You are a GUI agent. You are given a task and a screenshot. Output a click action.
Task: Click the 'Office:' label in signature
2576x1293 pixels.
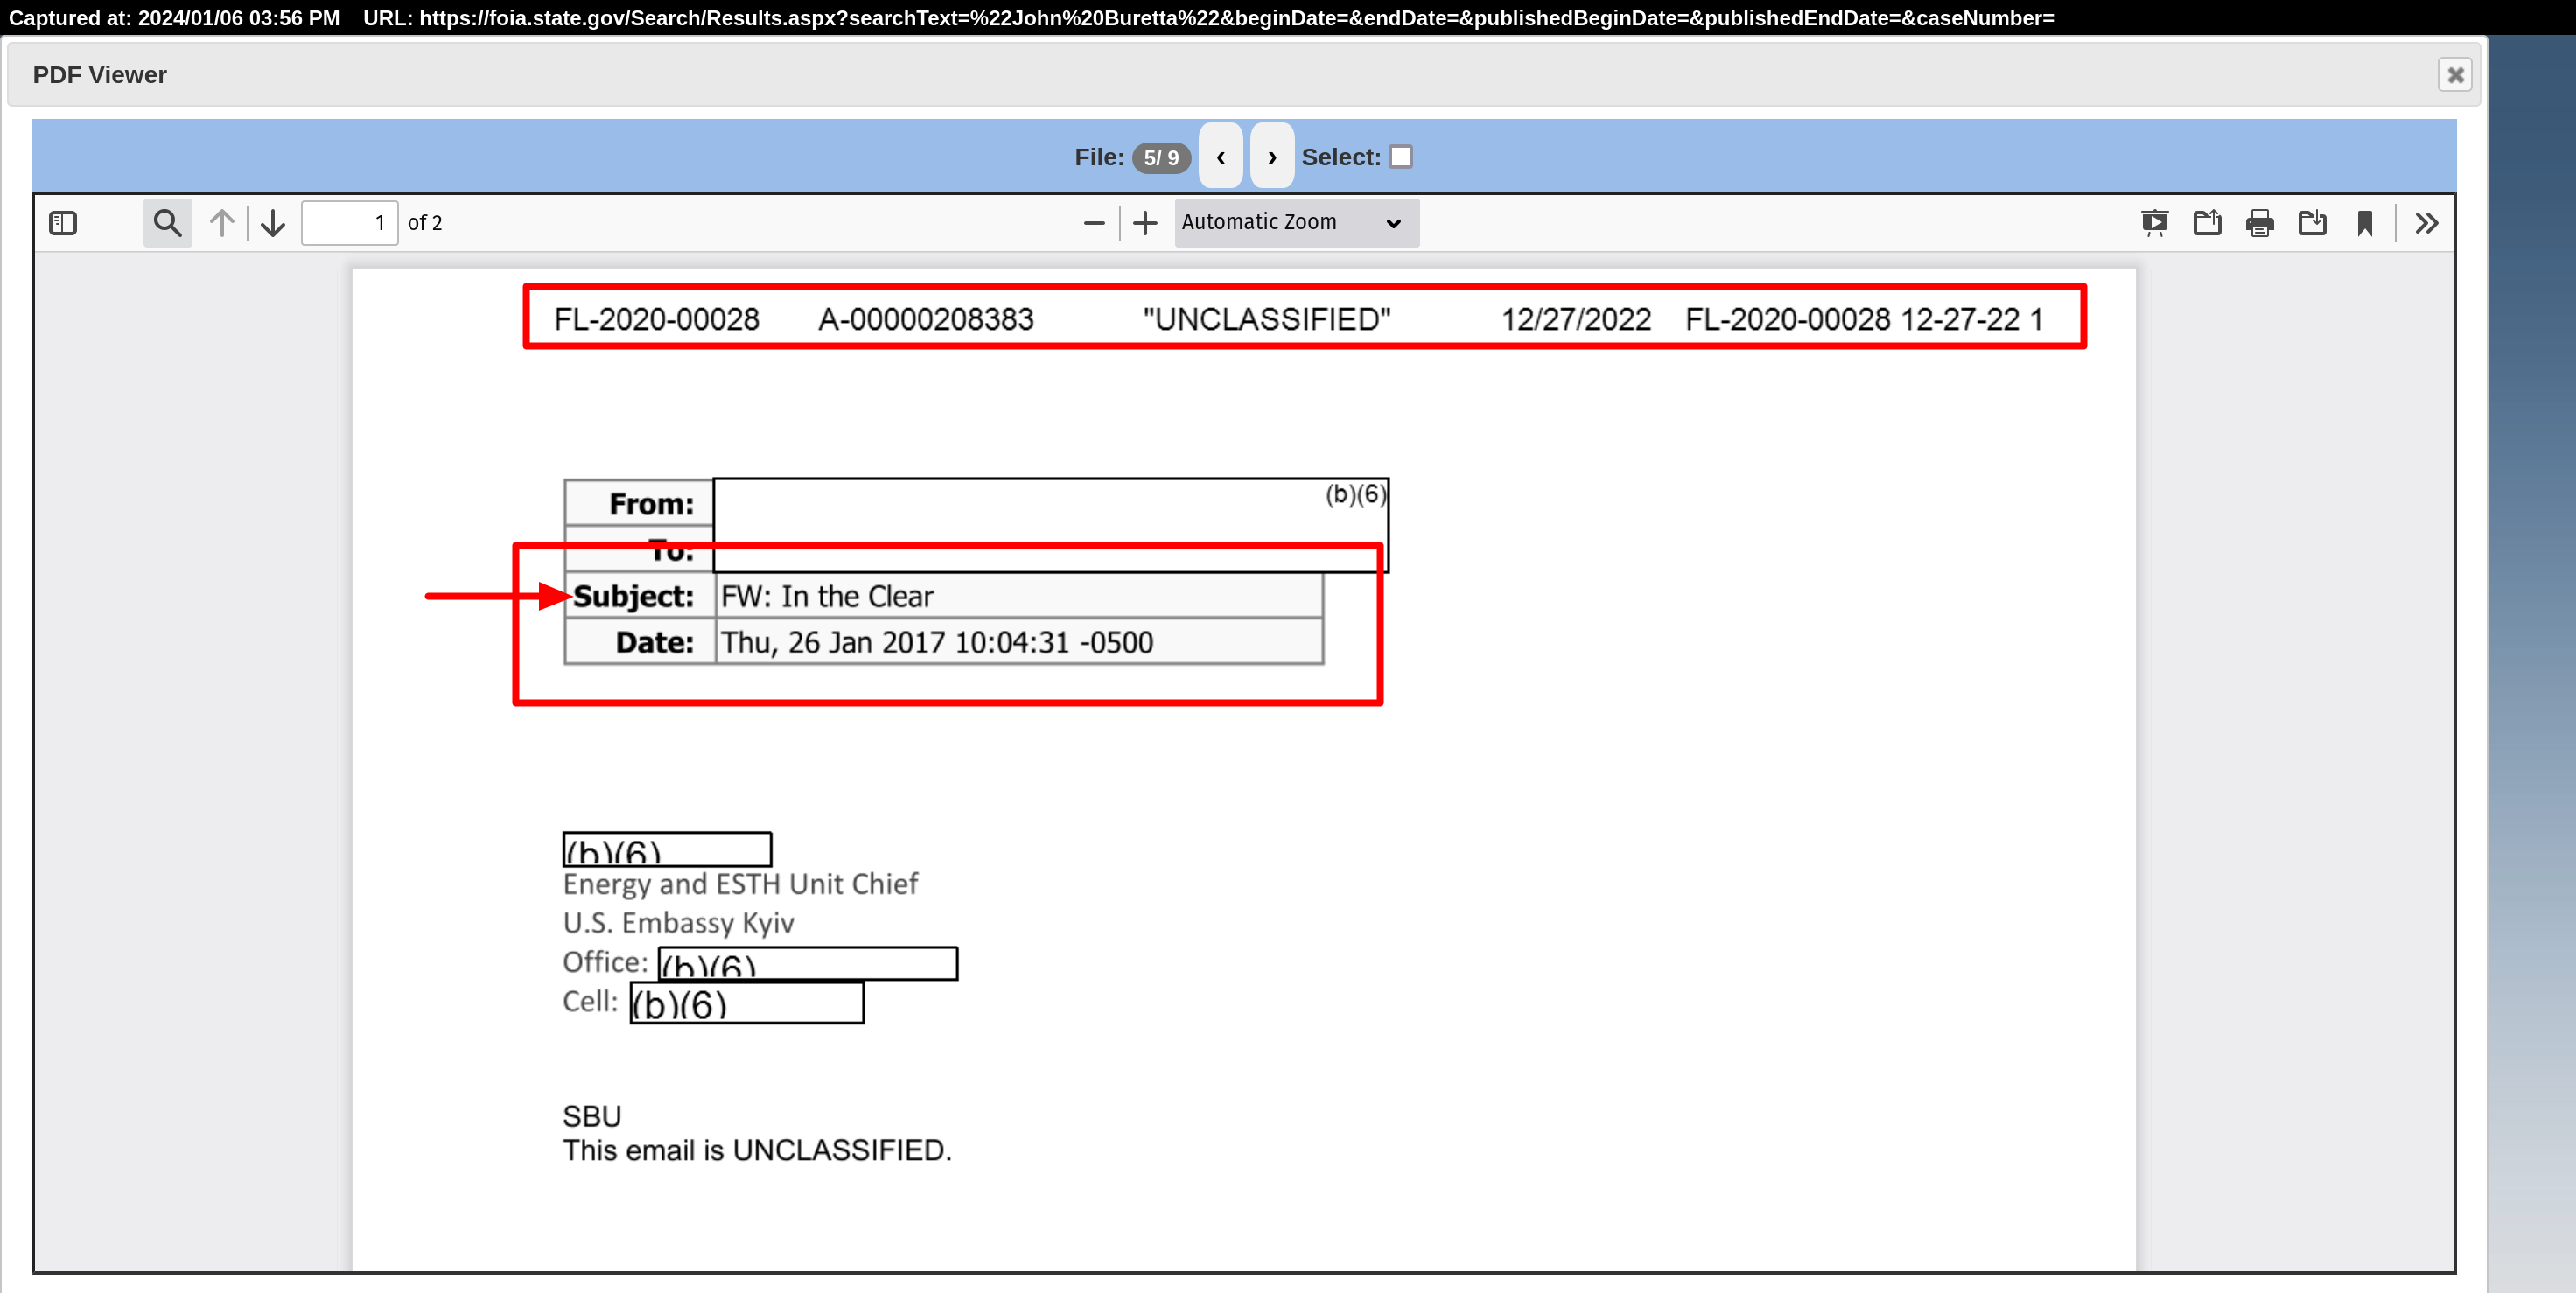(606, 962)
